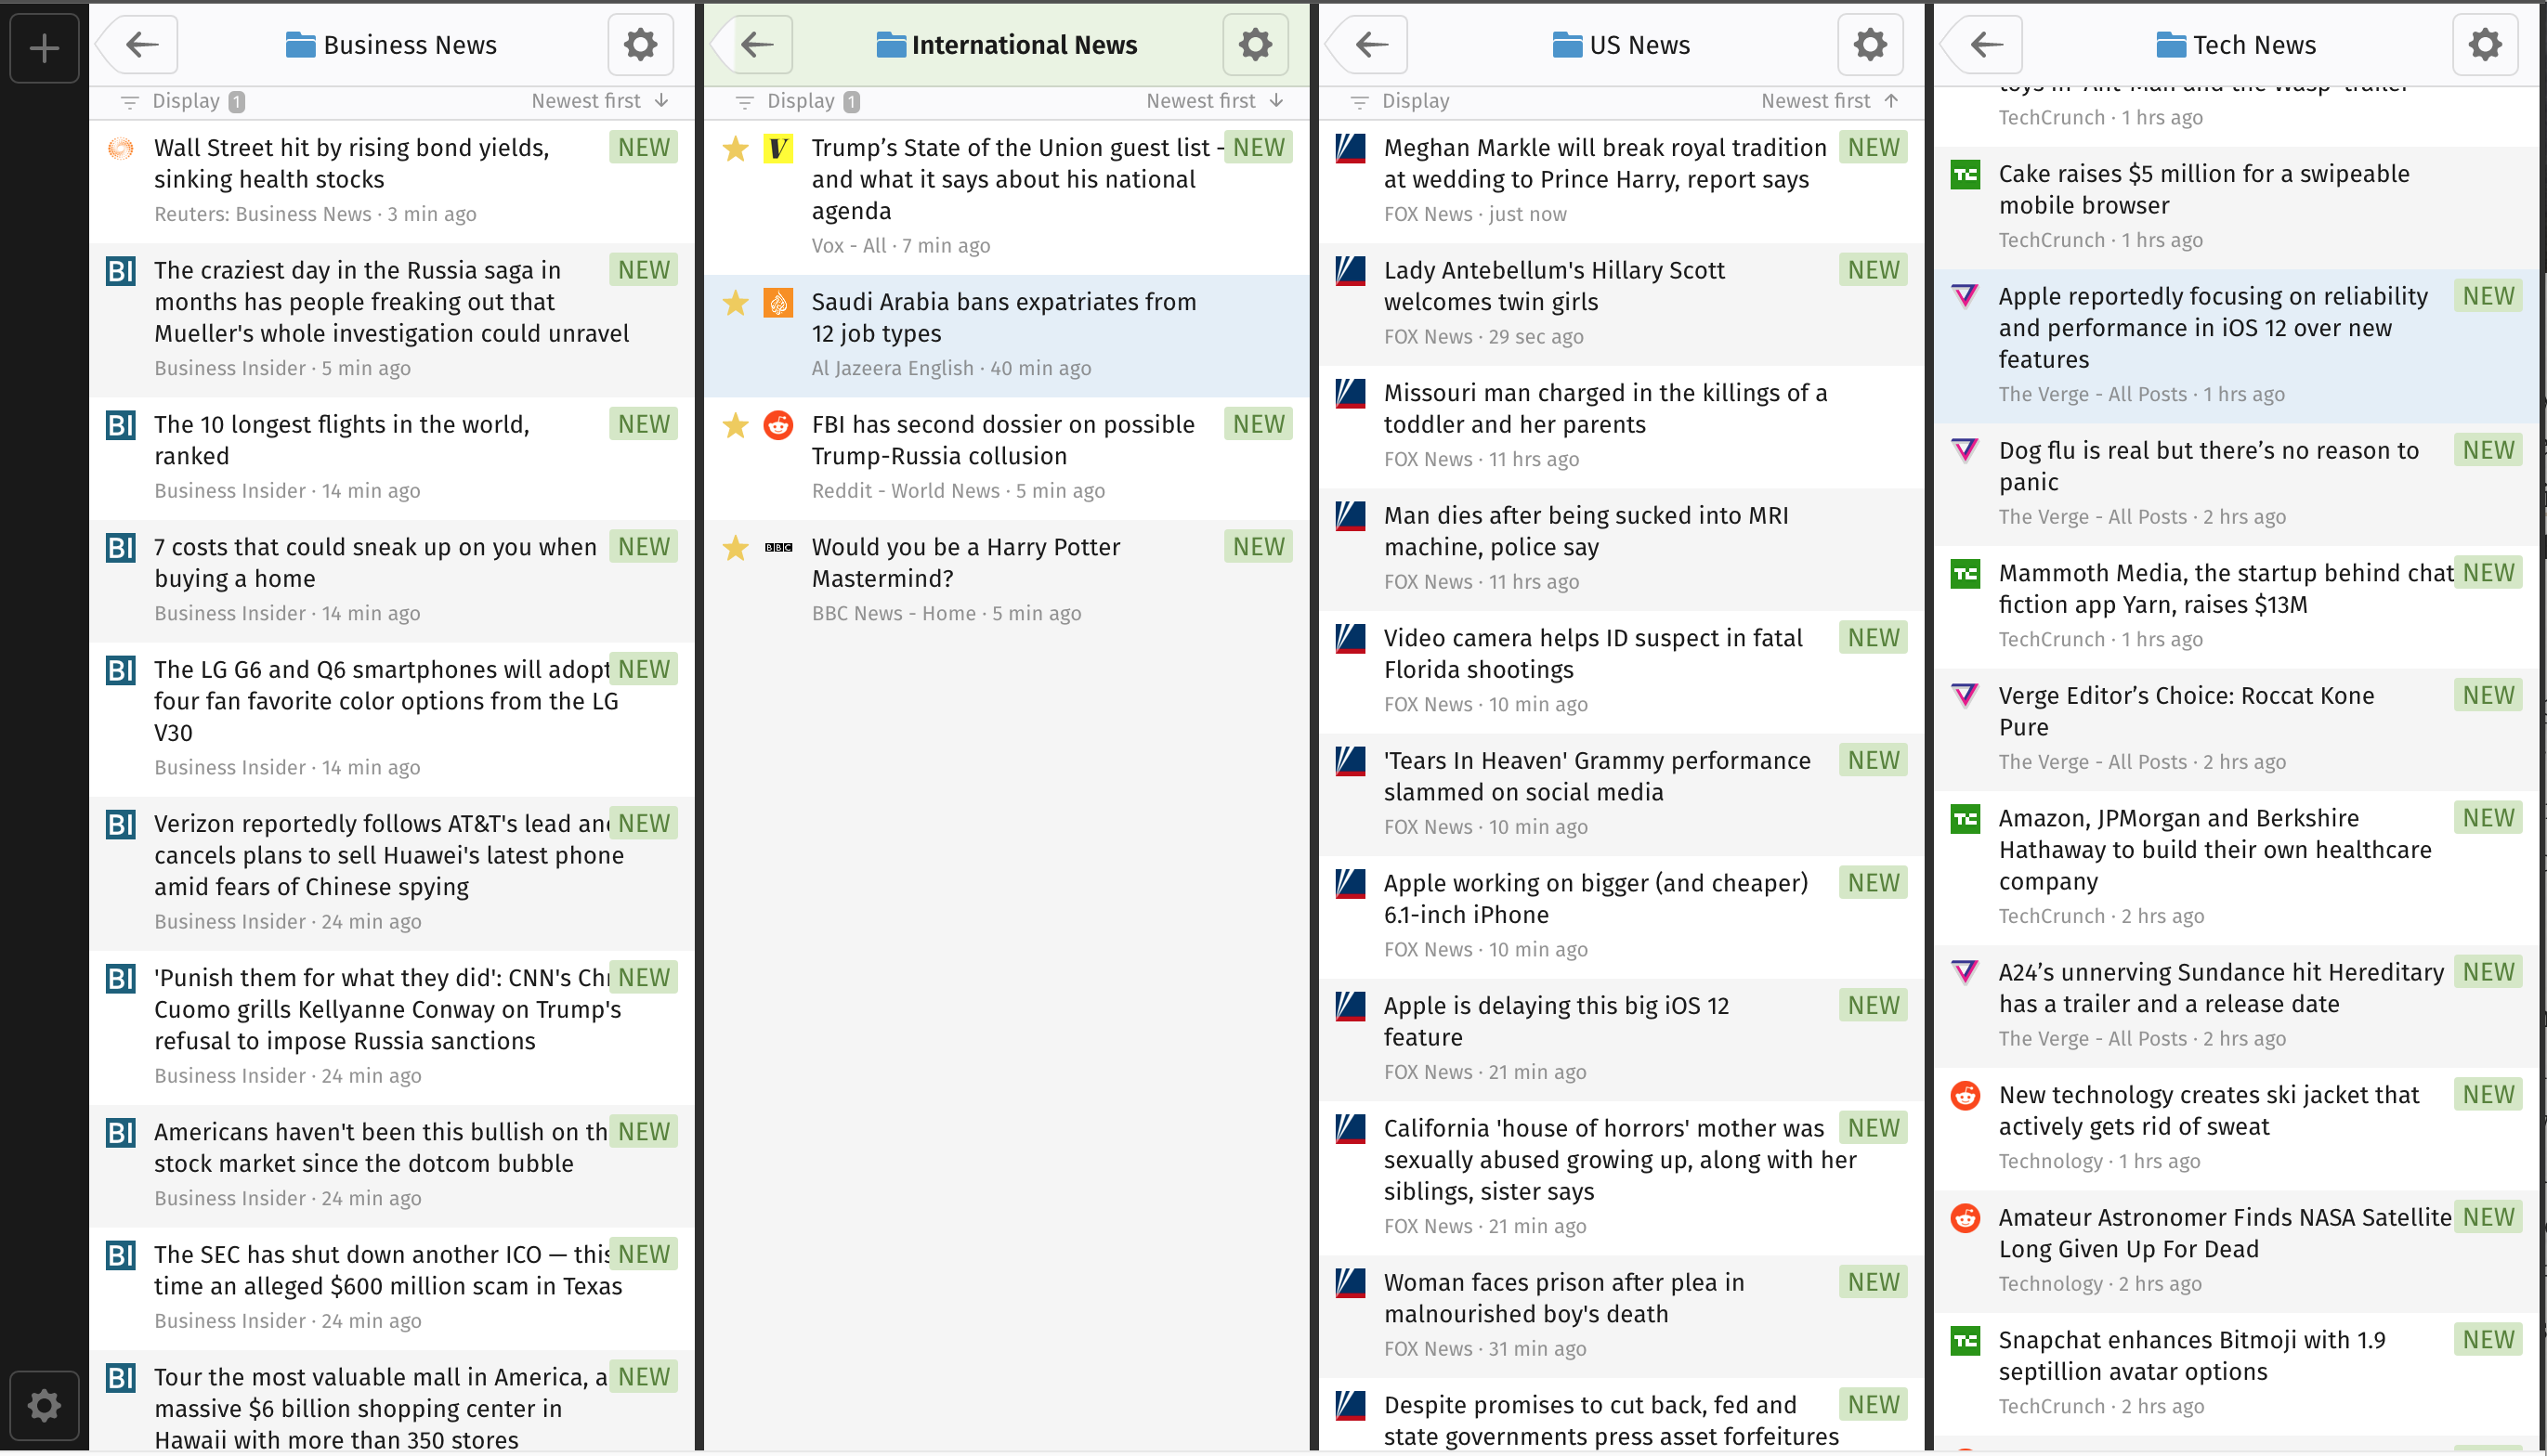Click NEW badge on Video camera Florida shootings article
The width and height of the screenshot is (2547, 1456).
click(x=1874, y=638)
